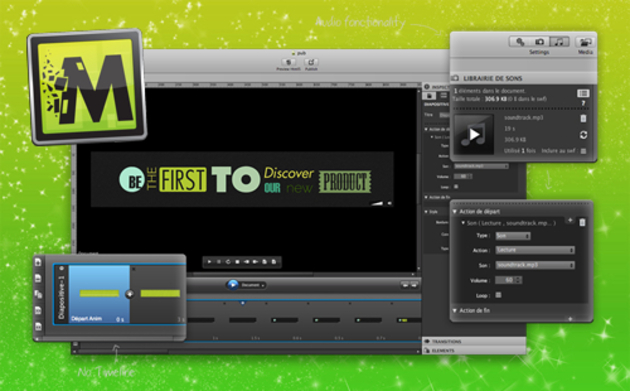
Task: Toggle the 'Inclure au swf' checkbox
Action: [x=583, y=151]
